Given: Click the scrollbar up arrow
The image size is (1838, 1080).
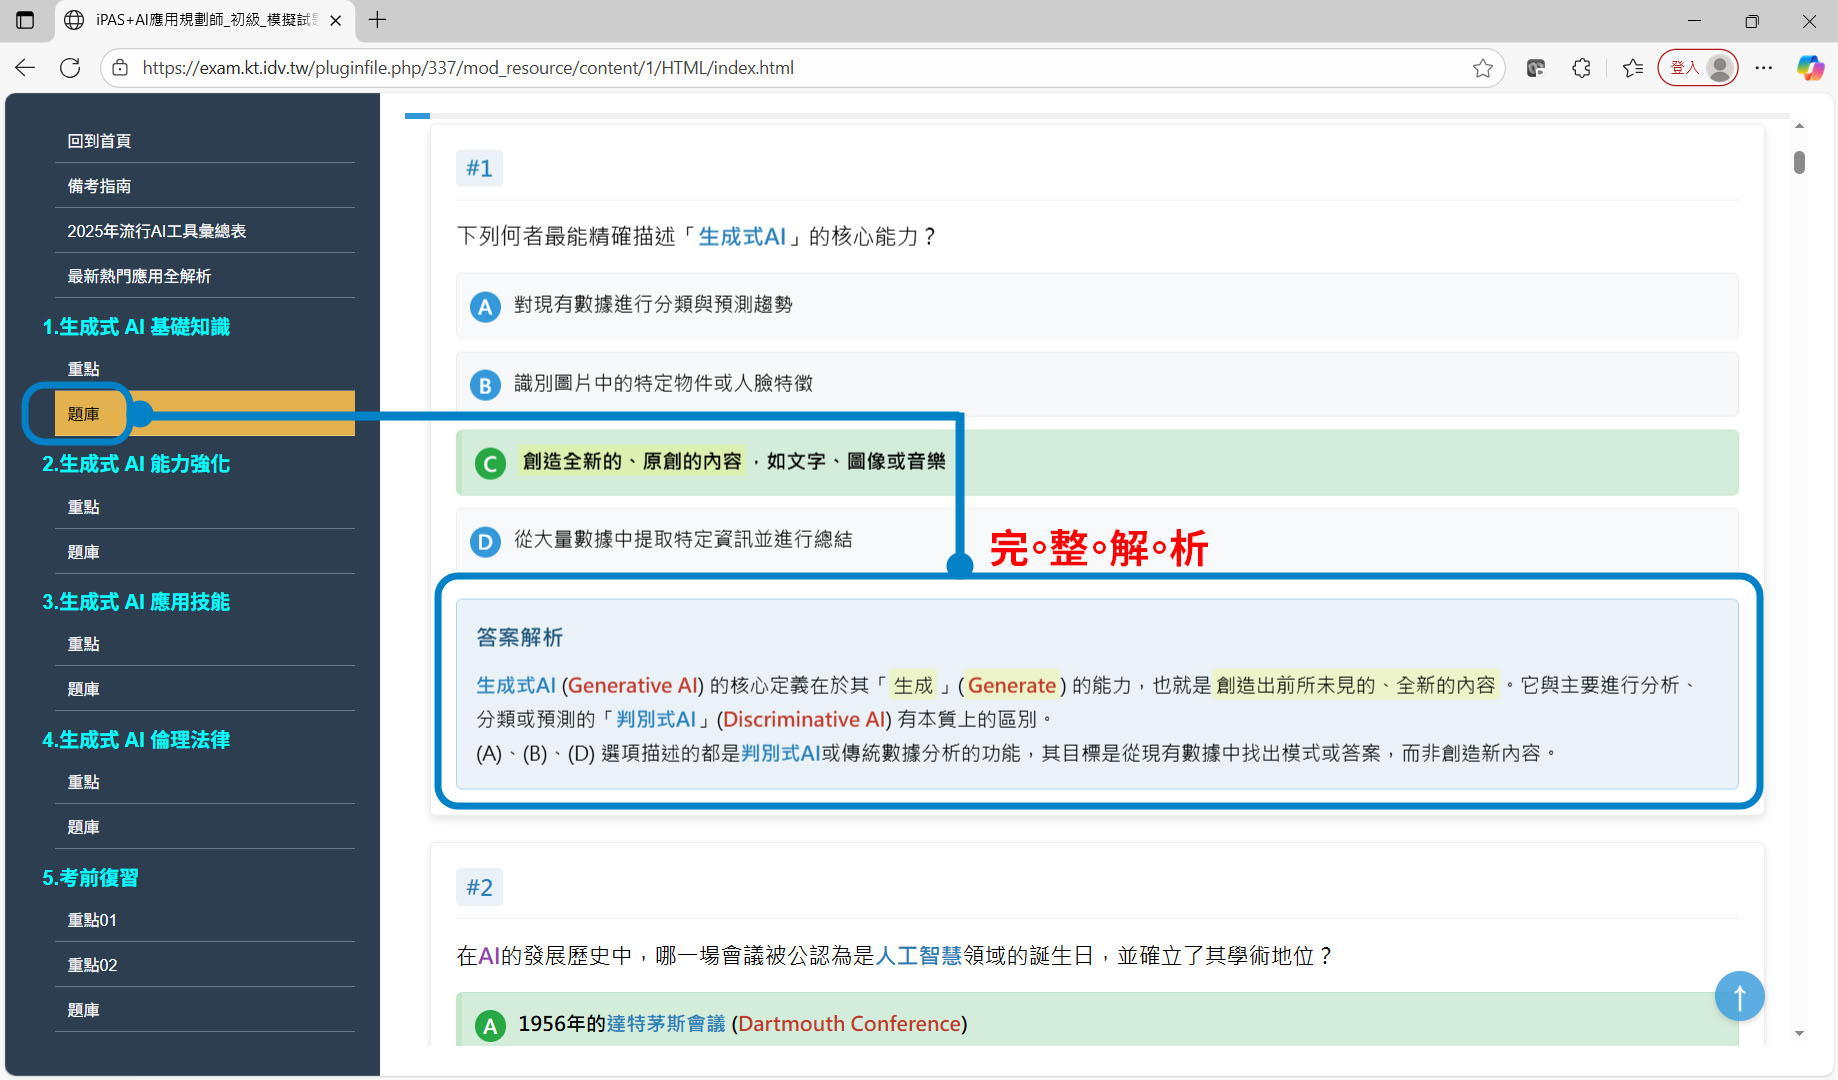Looking at the screenshot, I should click(x=1799, y=126).
